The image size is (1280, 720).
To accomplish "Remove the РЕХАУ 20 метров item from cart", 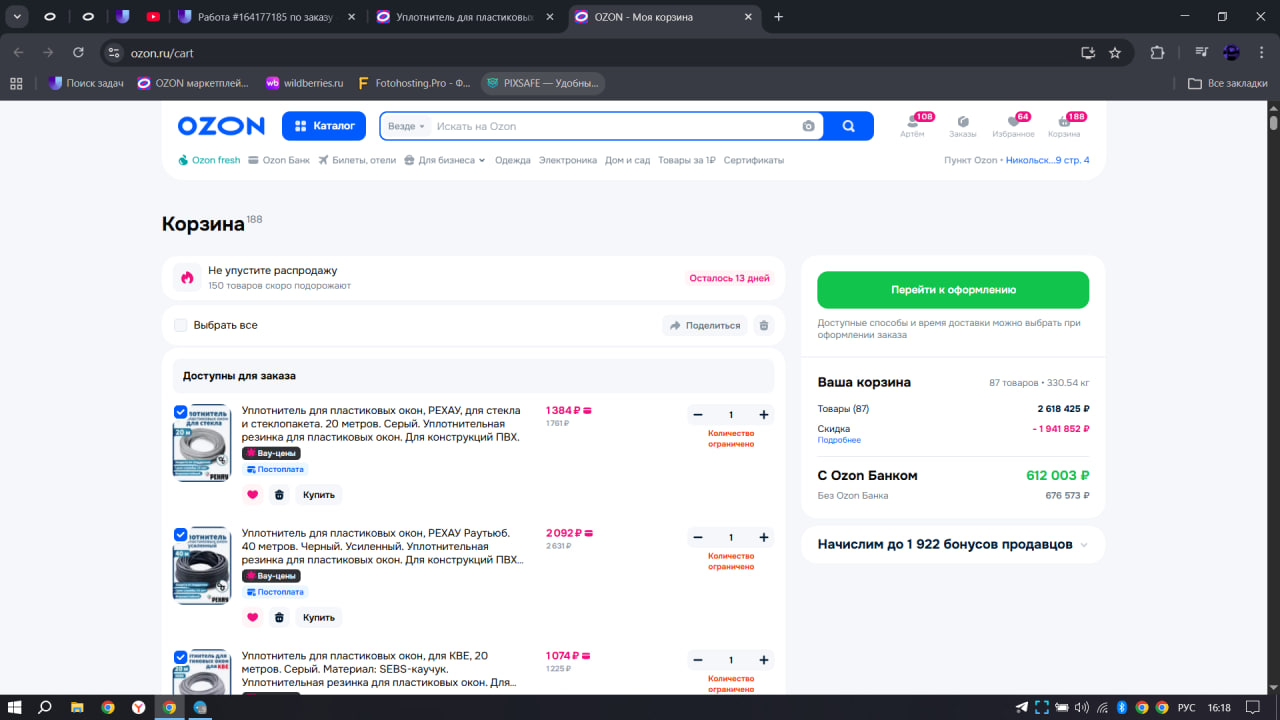I will [279, 494].
